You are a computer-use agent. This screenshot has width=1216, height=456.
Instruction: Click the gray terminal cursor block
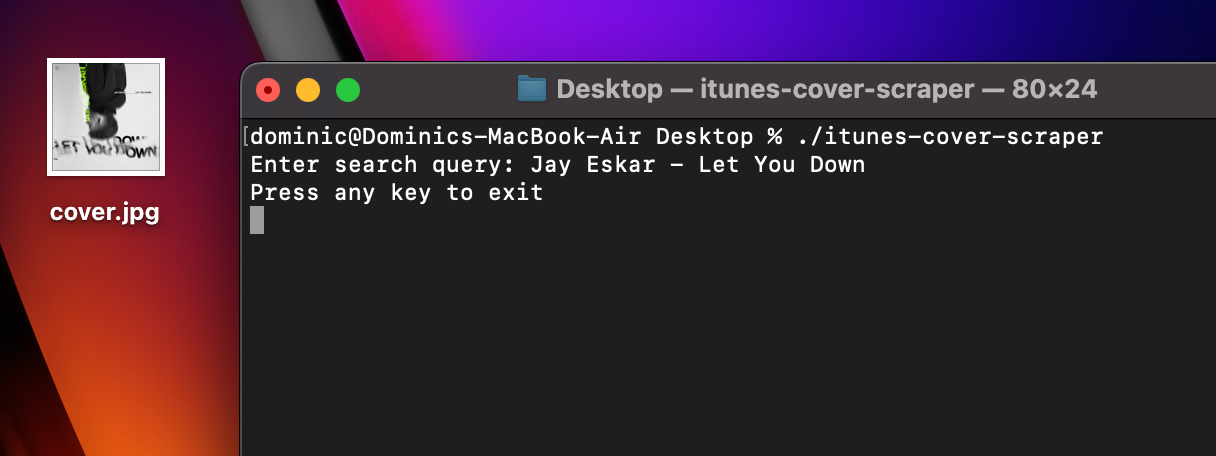pos(257,220)
